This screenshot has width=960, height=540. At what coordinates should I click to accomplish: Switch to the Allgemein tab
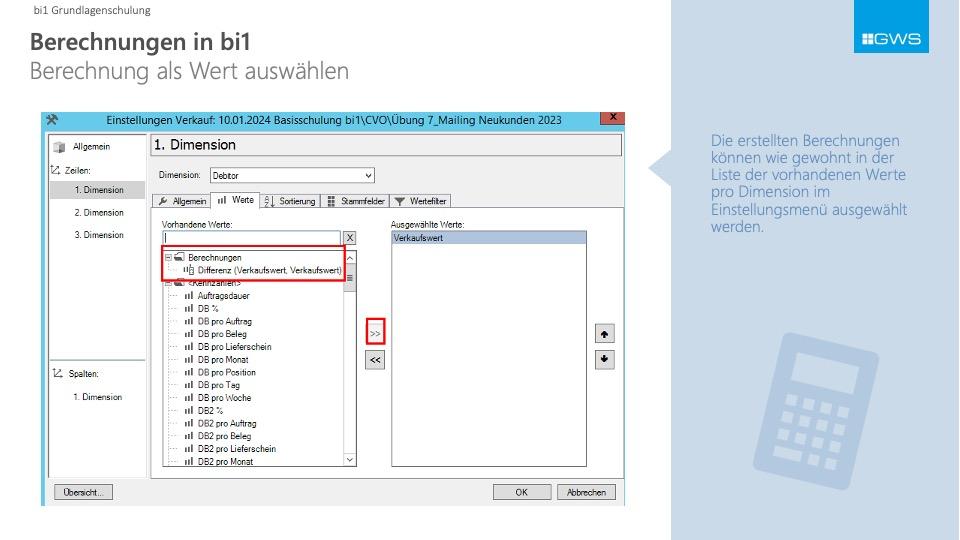182,201
